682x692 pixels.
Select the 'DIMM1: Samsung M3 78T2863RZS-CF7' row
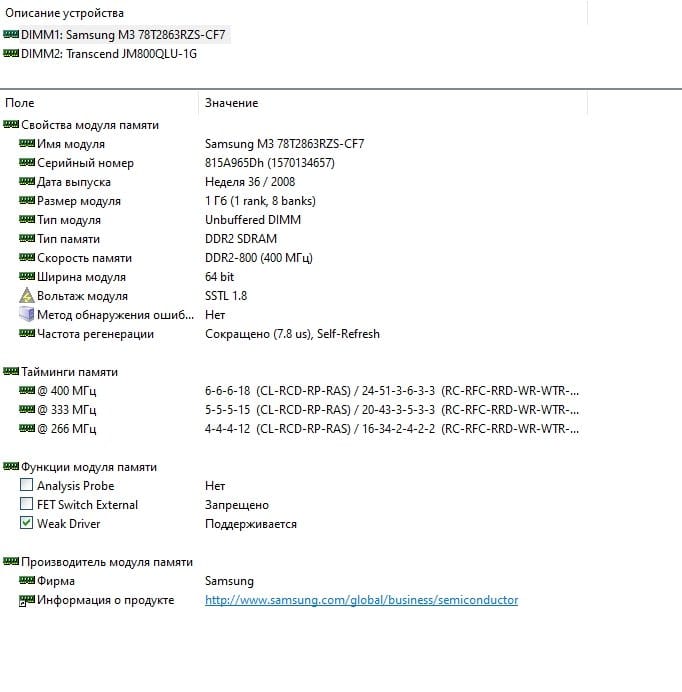[x=115, y=34]
